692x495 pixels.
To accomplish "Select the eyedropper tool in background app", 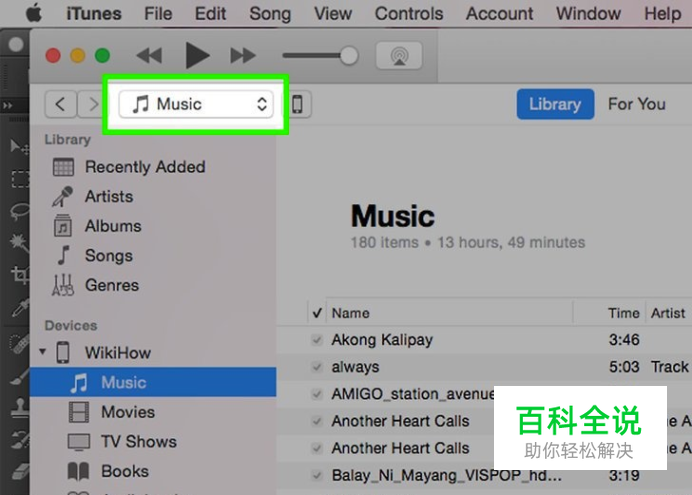I will [x=20, y=308].
